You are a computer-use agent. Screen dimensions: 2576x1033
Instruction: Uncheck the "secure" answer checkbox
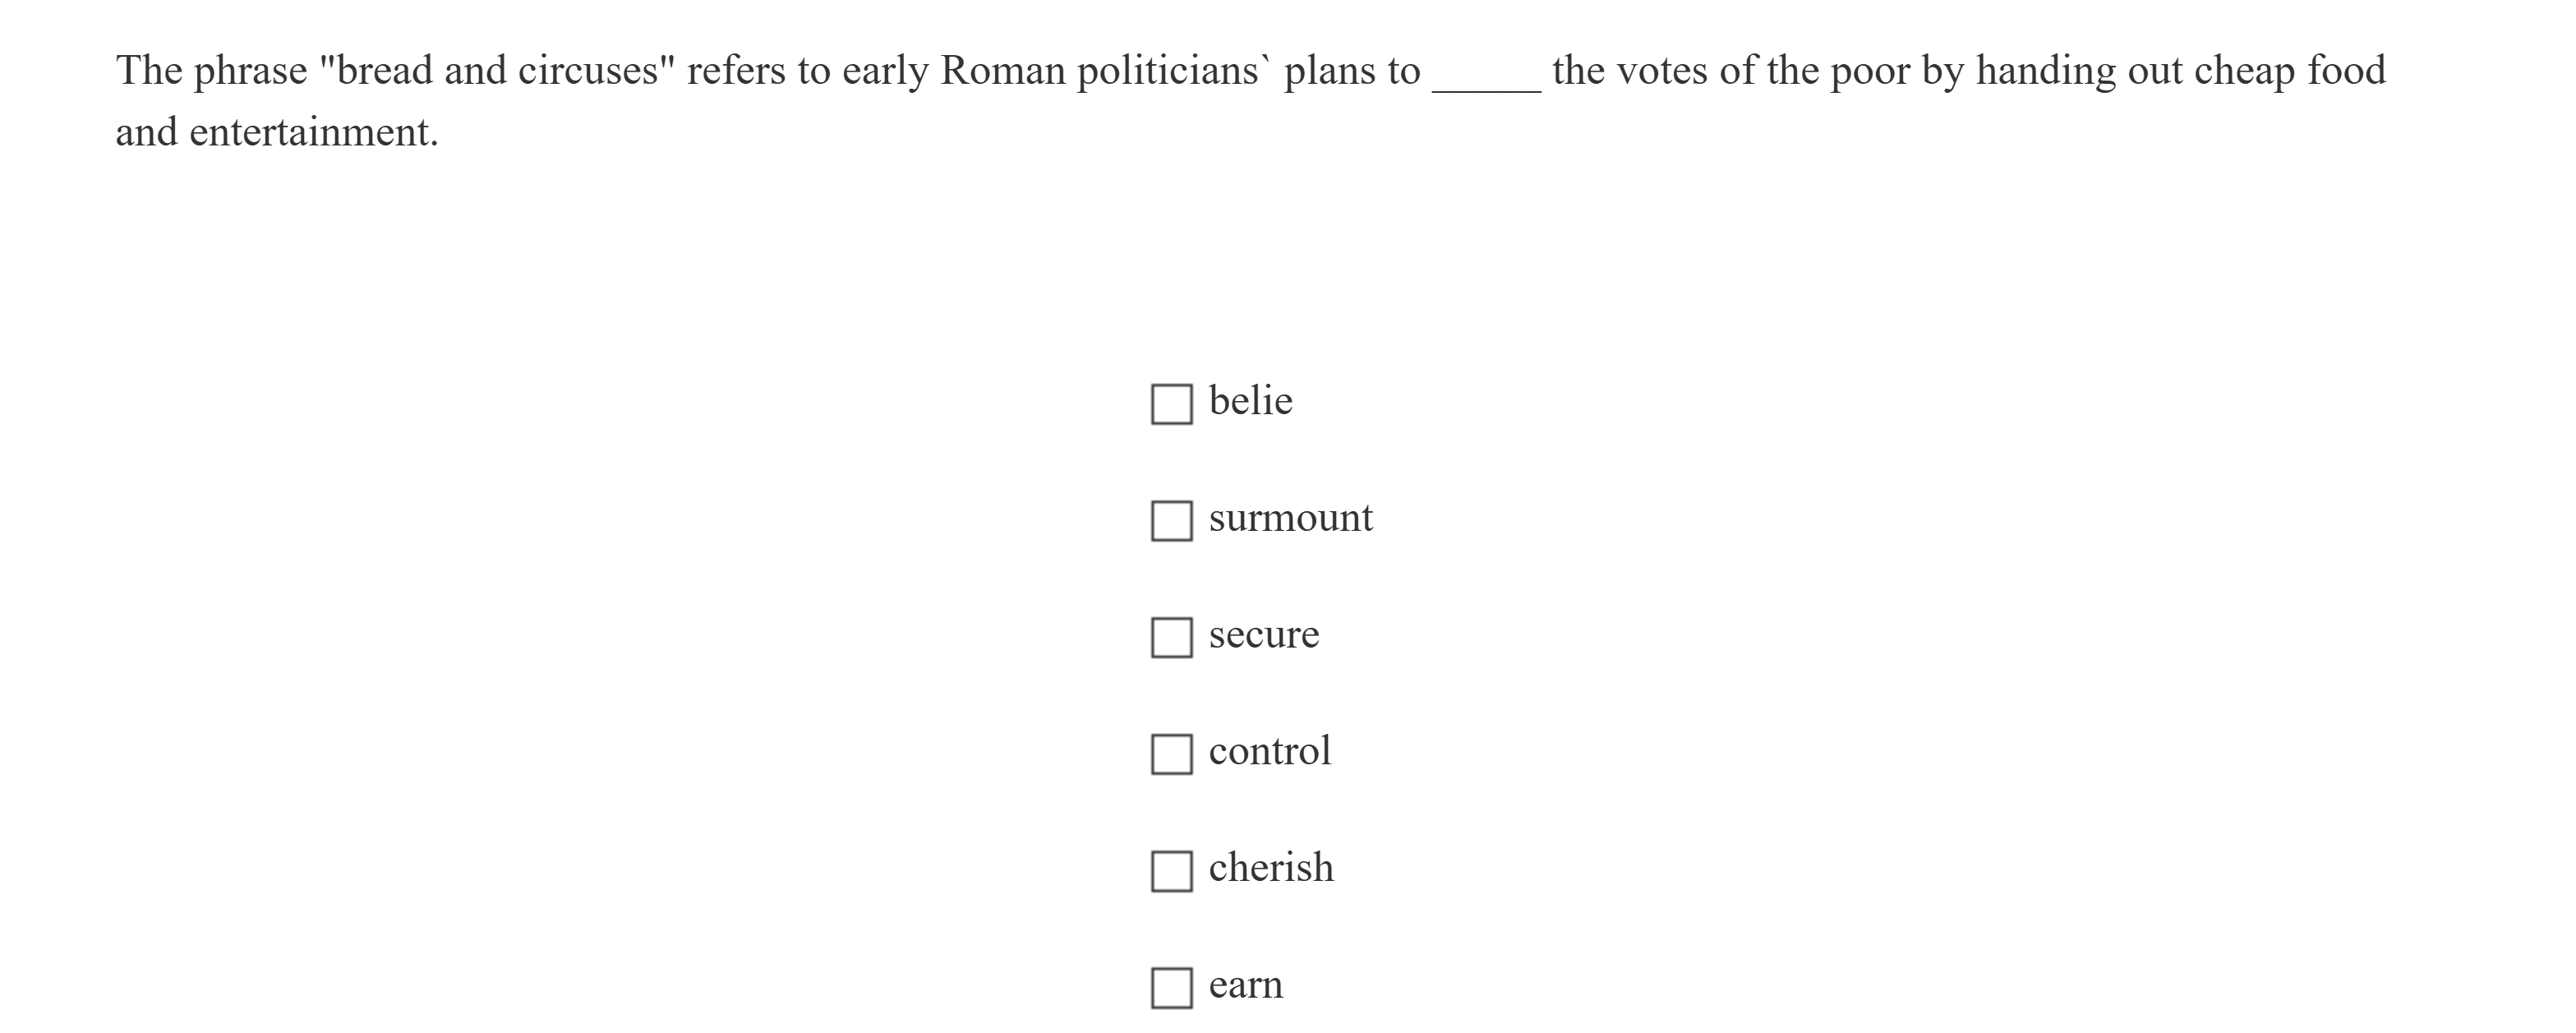(x=1170, y=638)
